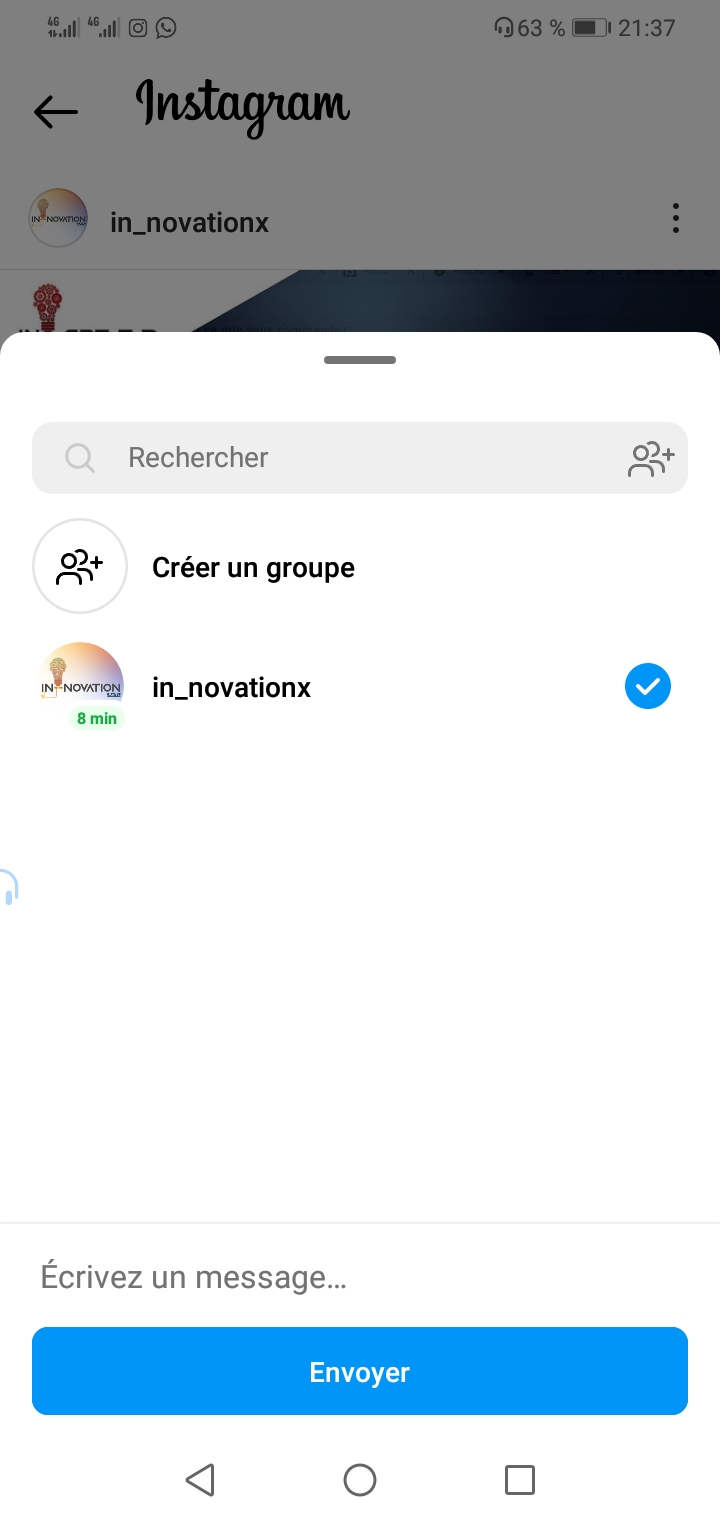This screenshot has width=720, height=1520.
Task: Tap in_novationx username in post header
Action: (189, 222)
